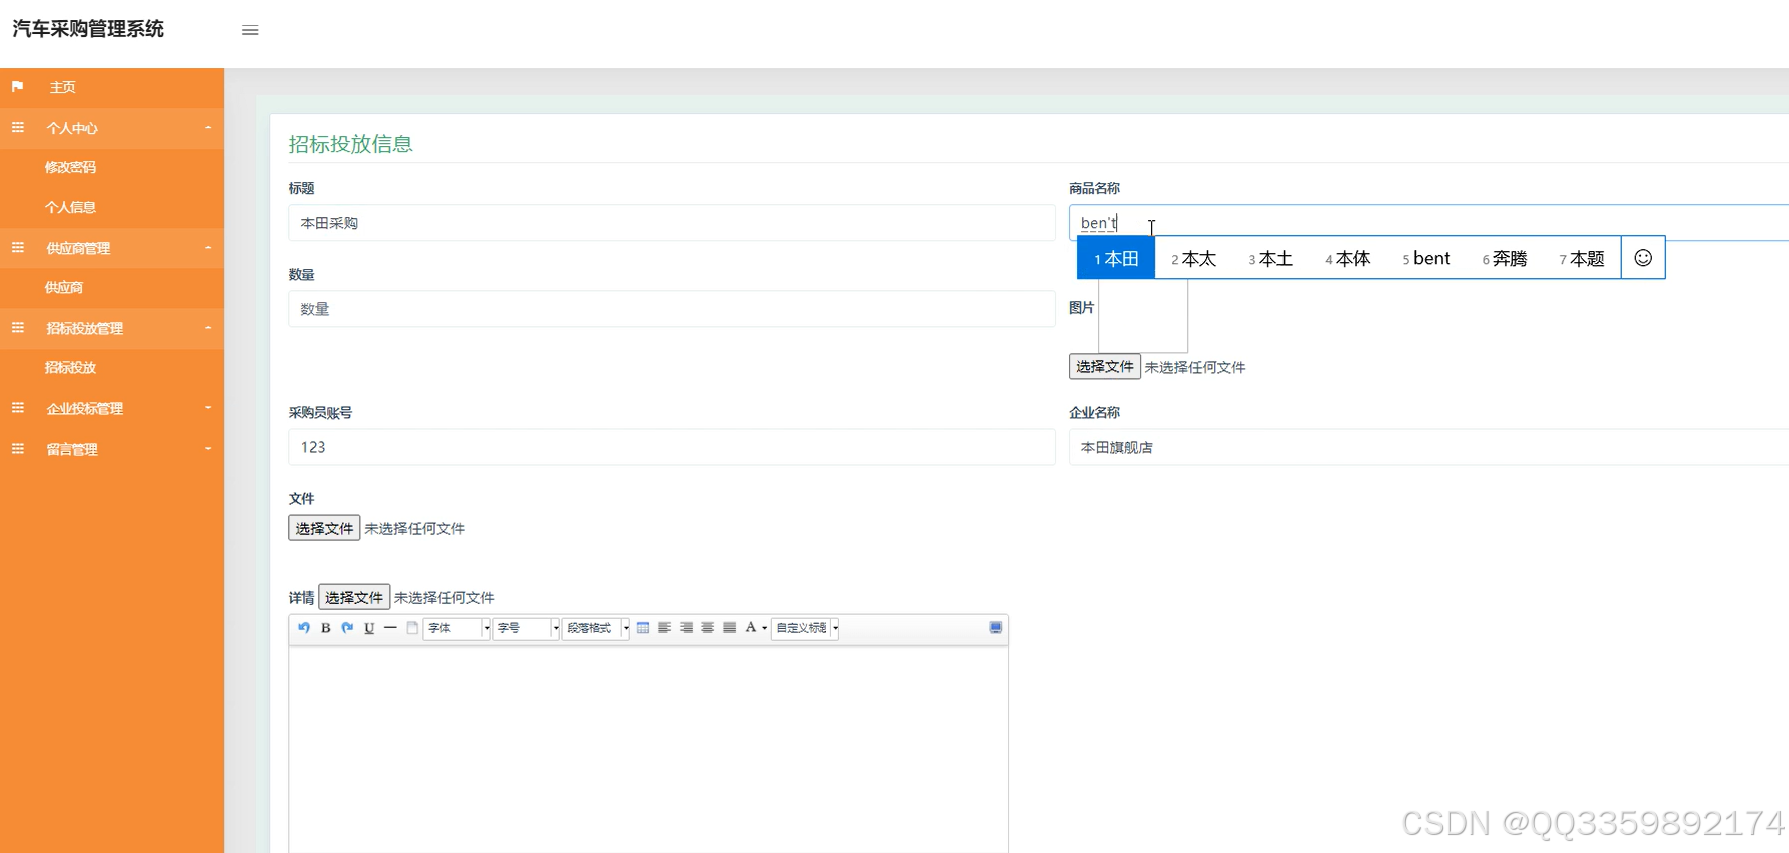The height and width of the screenshot is (853, 1789).
Task: Click the 标题 input field
Action: (x=672, y=223)
